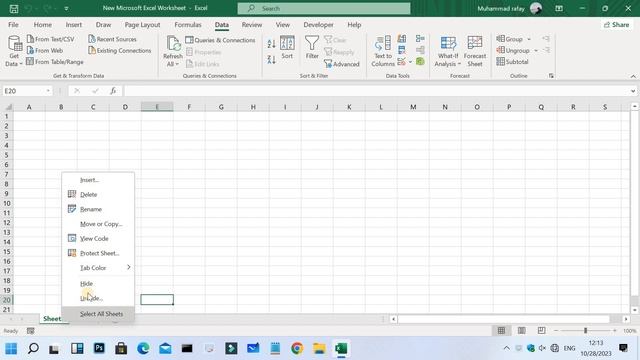Switch to Page Layout view

521,330
